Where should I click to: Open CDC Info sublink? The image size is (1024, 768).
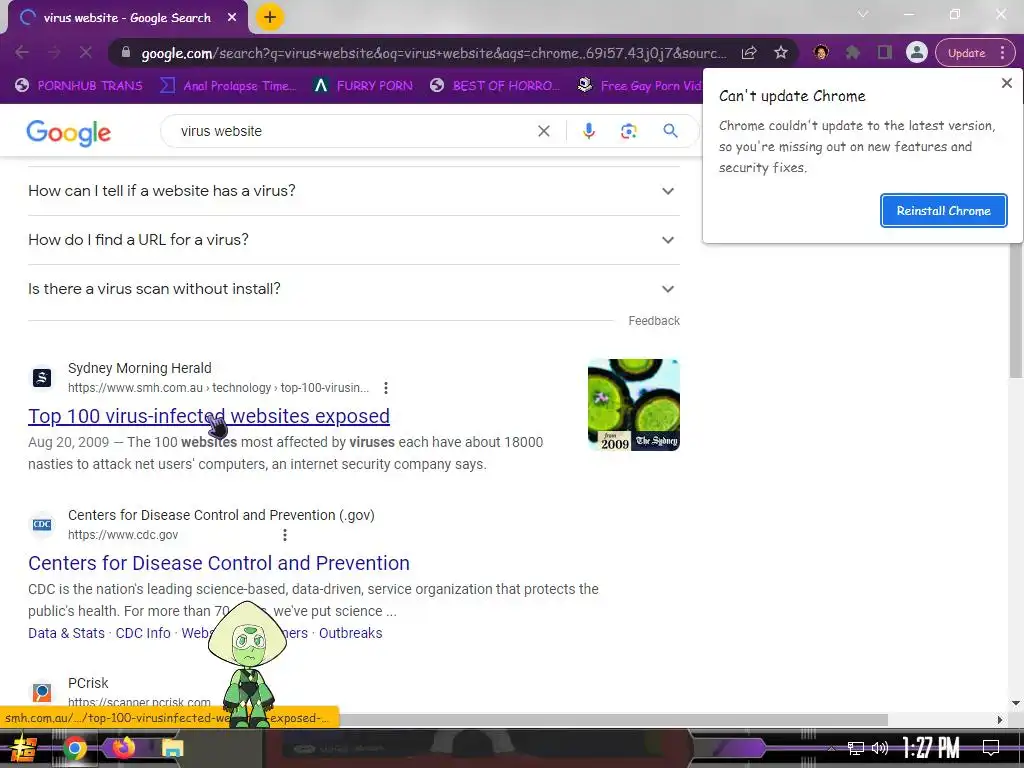click(x=143, y=633)
